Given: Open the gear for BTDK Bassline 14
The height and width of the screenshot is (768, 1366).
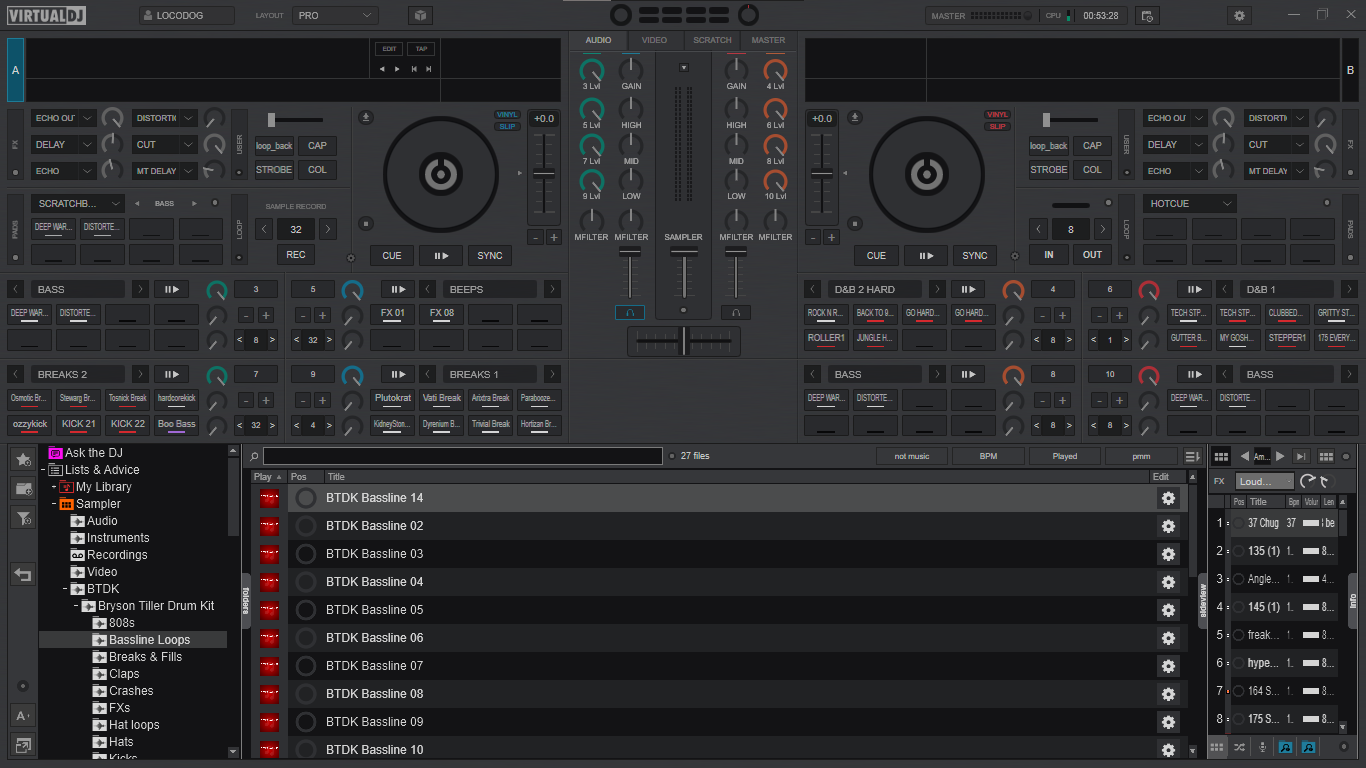Looking at the screenshot, I should pos(1167,498).
